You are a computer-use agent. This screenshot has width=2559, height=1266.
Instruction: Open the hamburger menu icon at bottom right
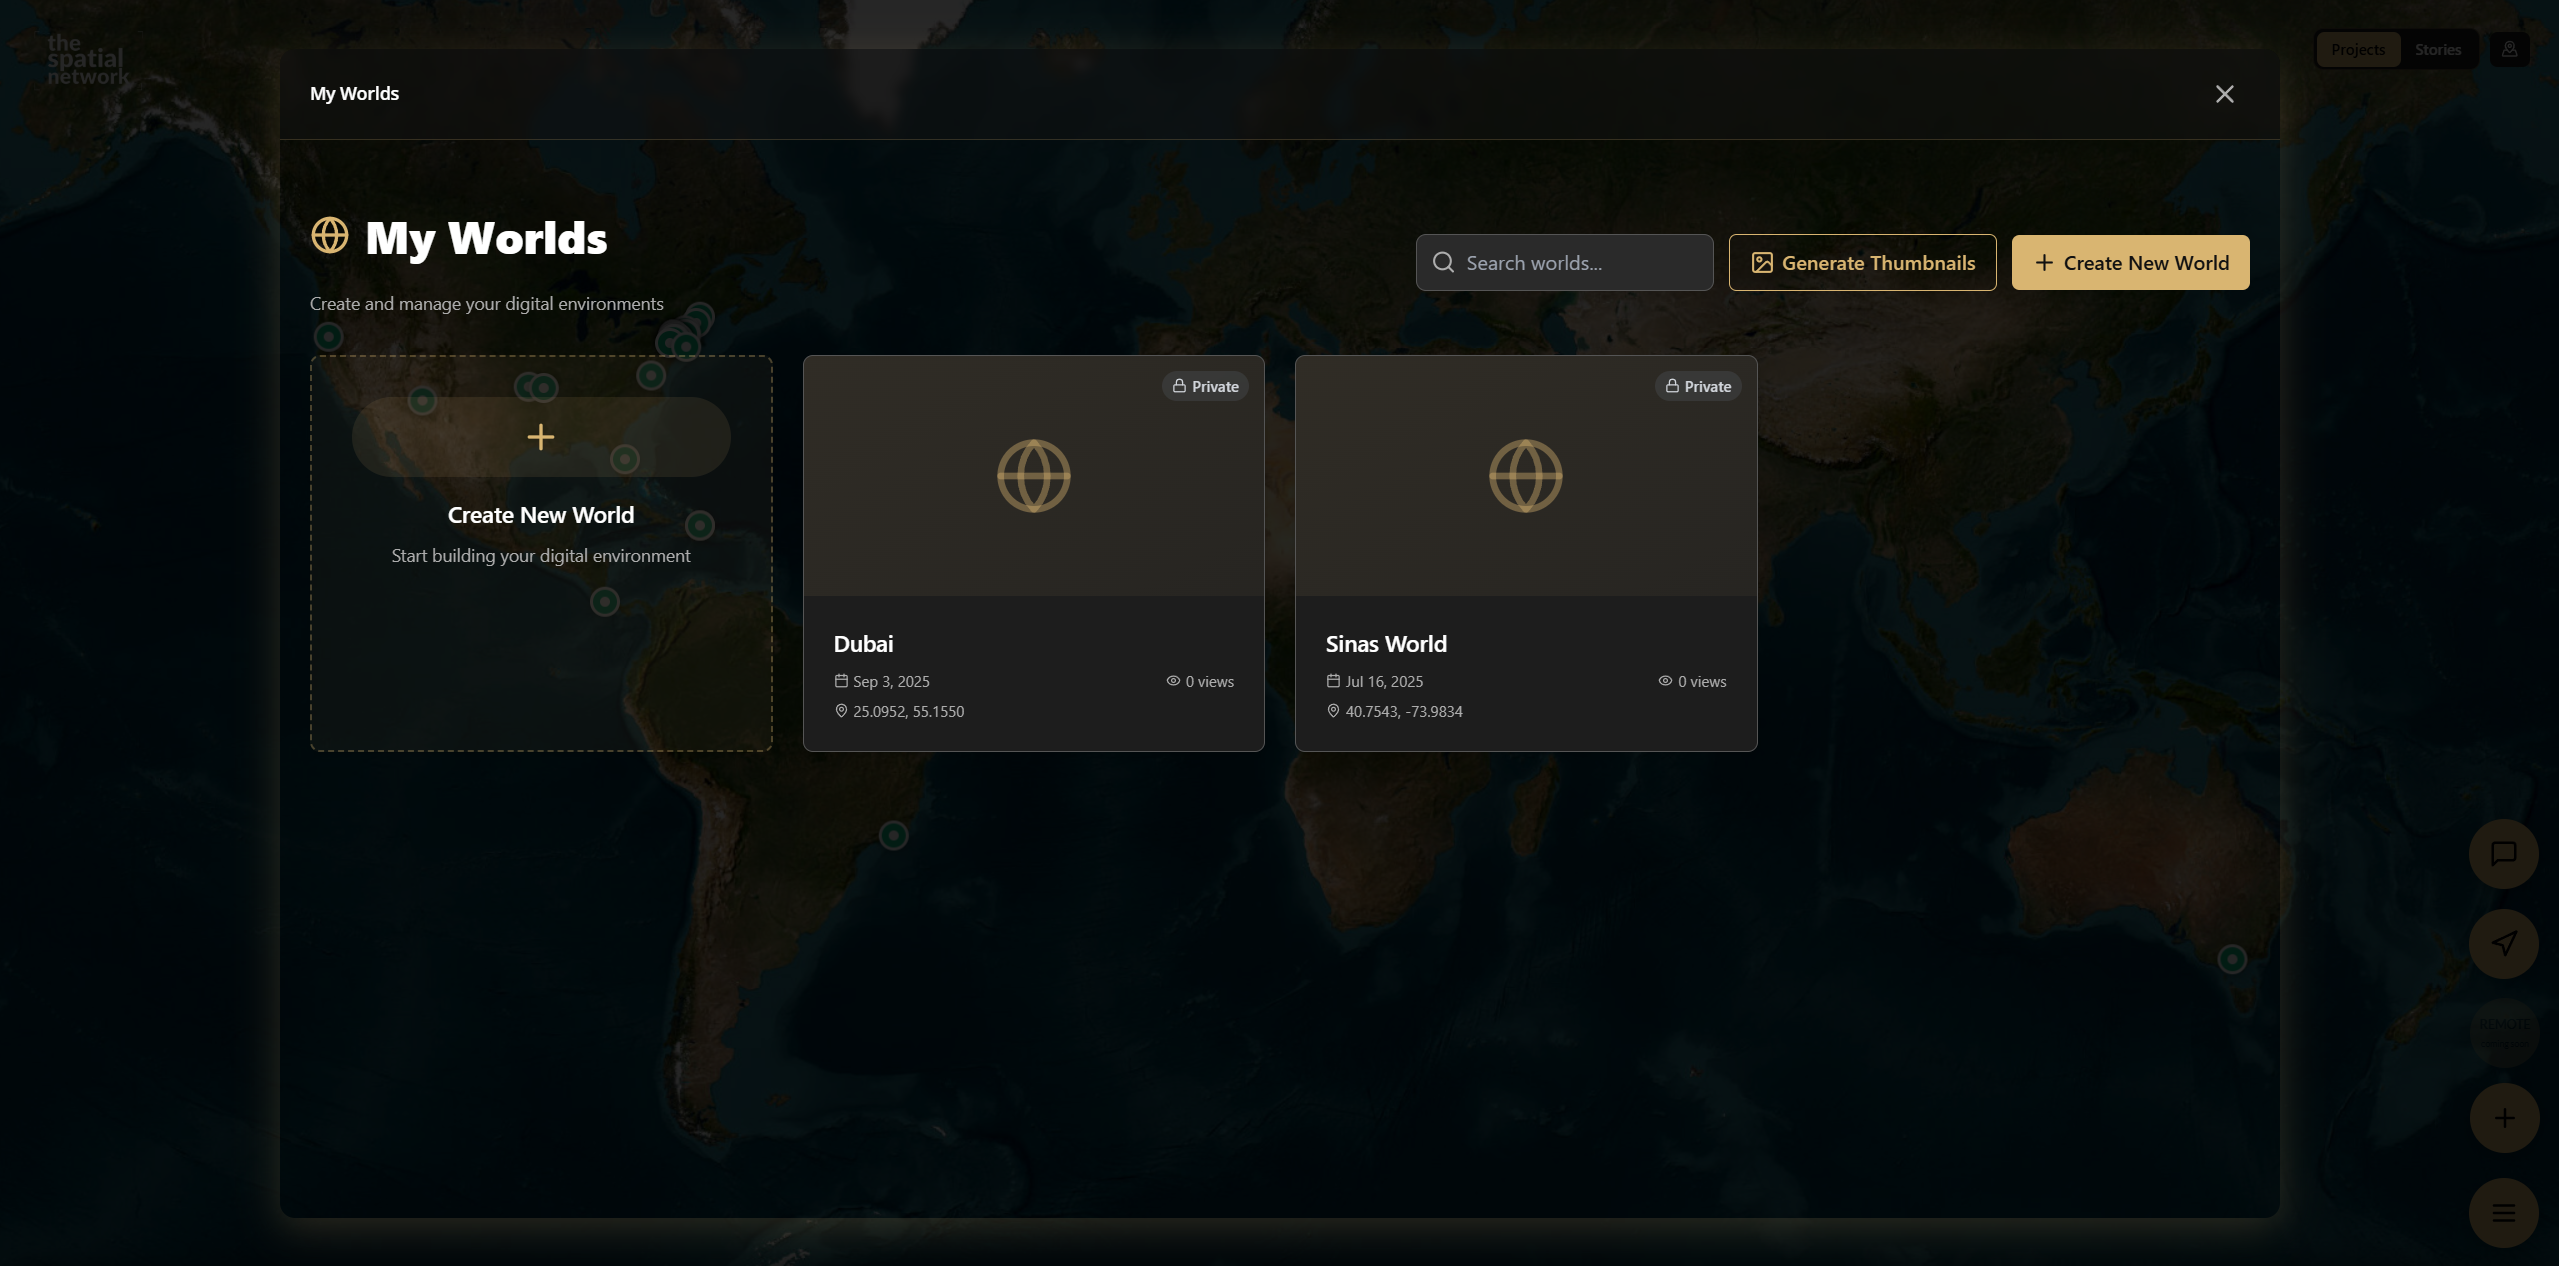[2503, 1213]
